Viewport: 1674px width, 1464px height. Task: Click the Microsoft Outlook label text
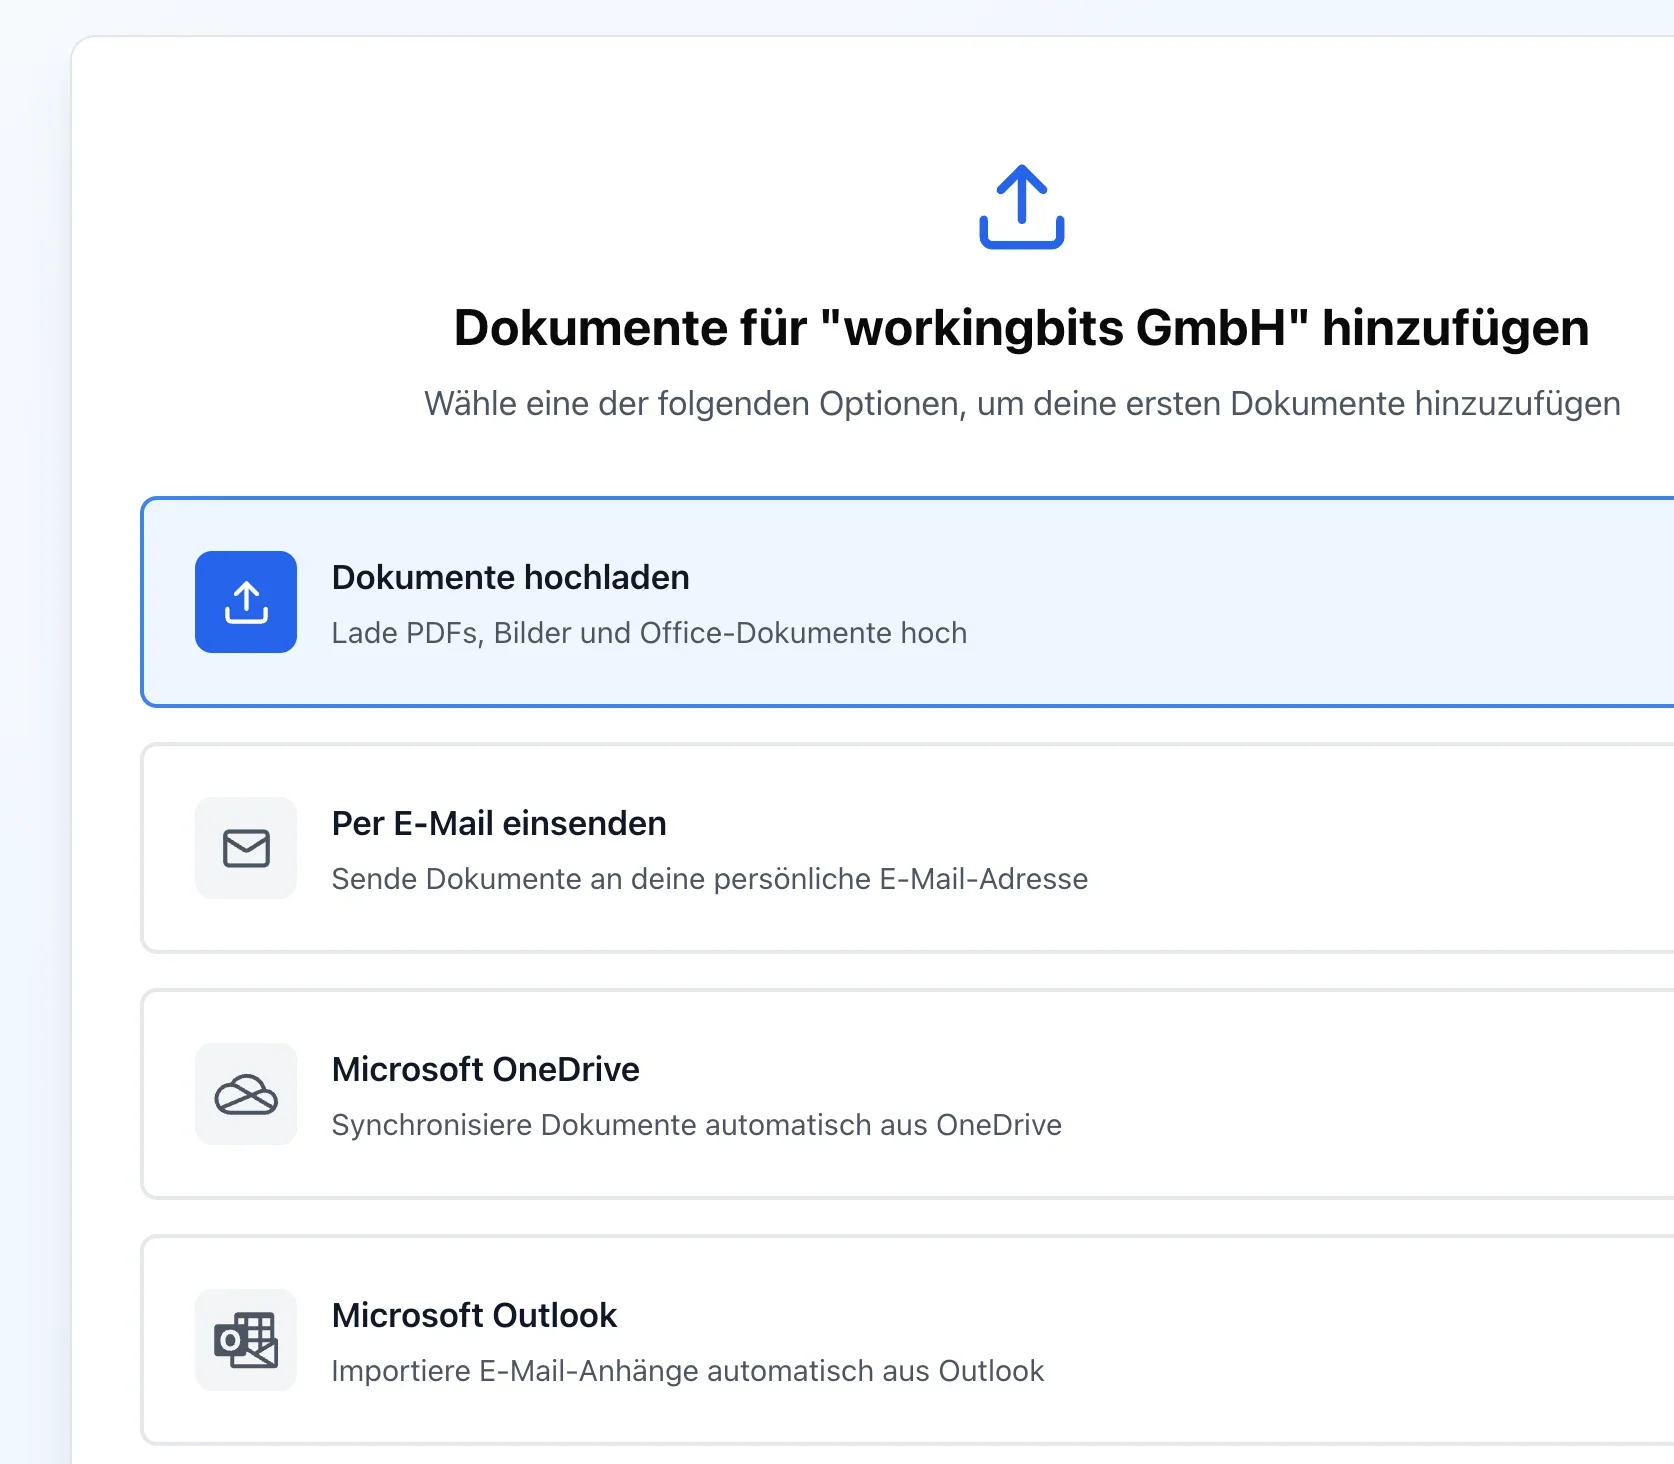[x=474, y=1315]
